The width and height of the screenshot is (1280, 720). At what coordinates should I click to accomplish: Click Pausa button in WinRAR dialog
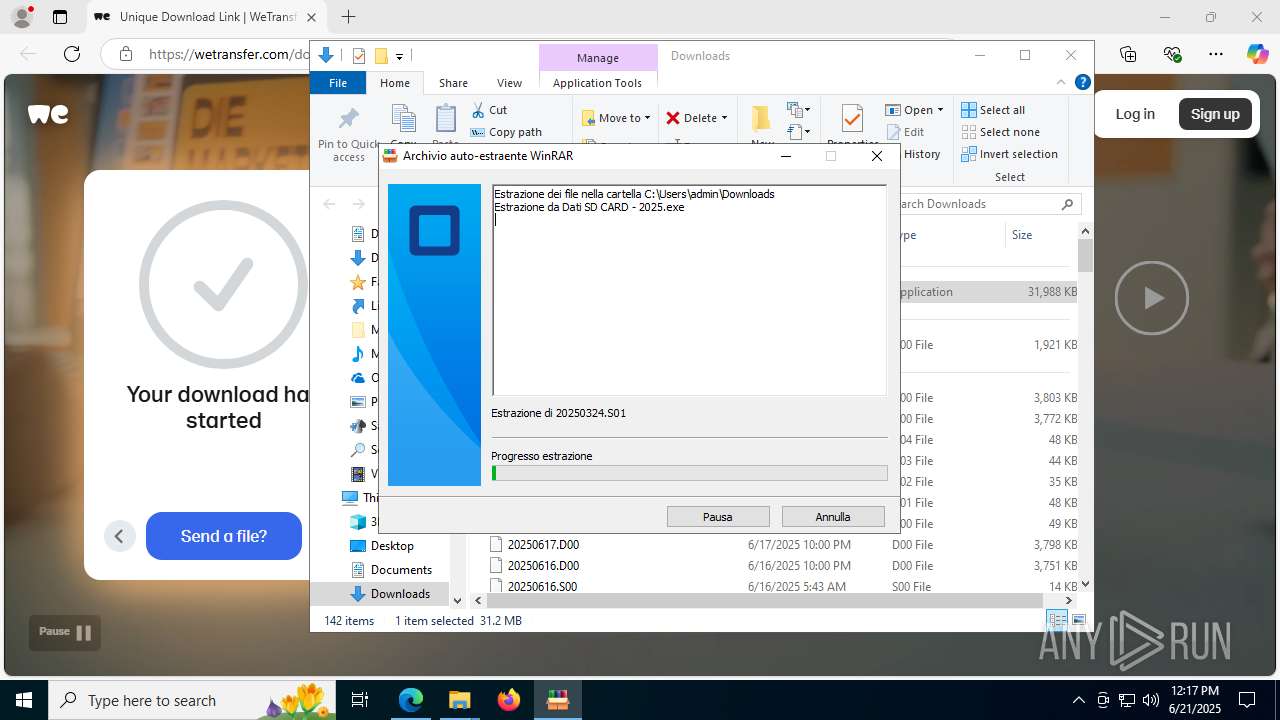pyautogui.click(x=718, y=517)
